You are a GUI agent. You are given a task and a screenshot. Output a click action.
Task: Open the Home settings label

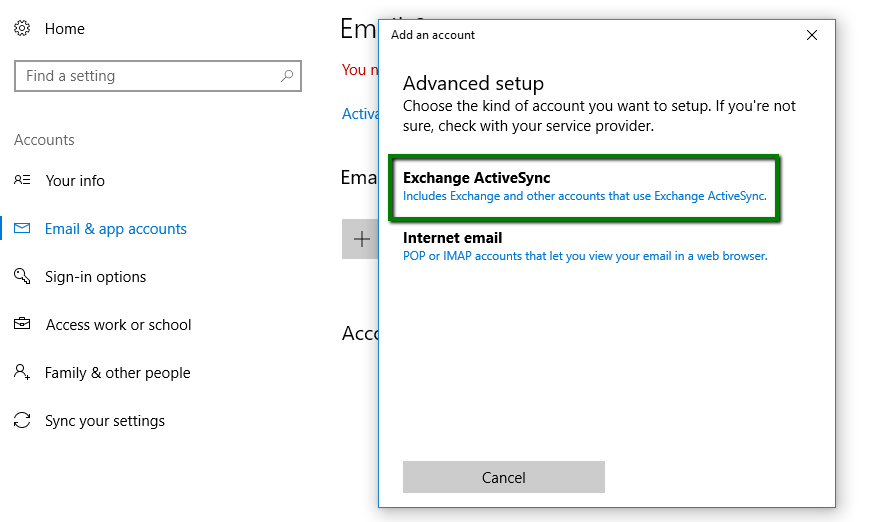pos(64,29)
